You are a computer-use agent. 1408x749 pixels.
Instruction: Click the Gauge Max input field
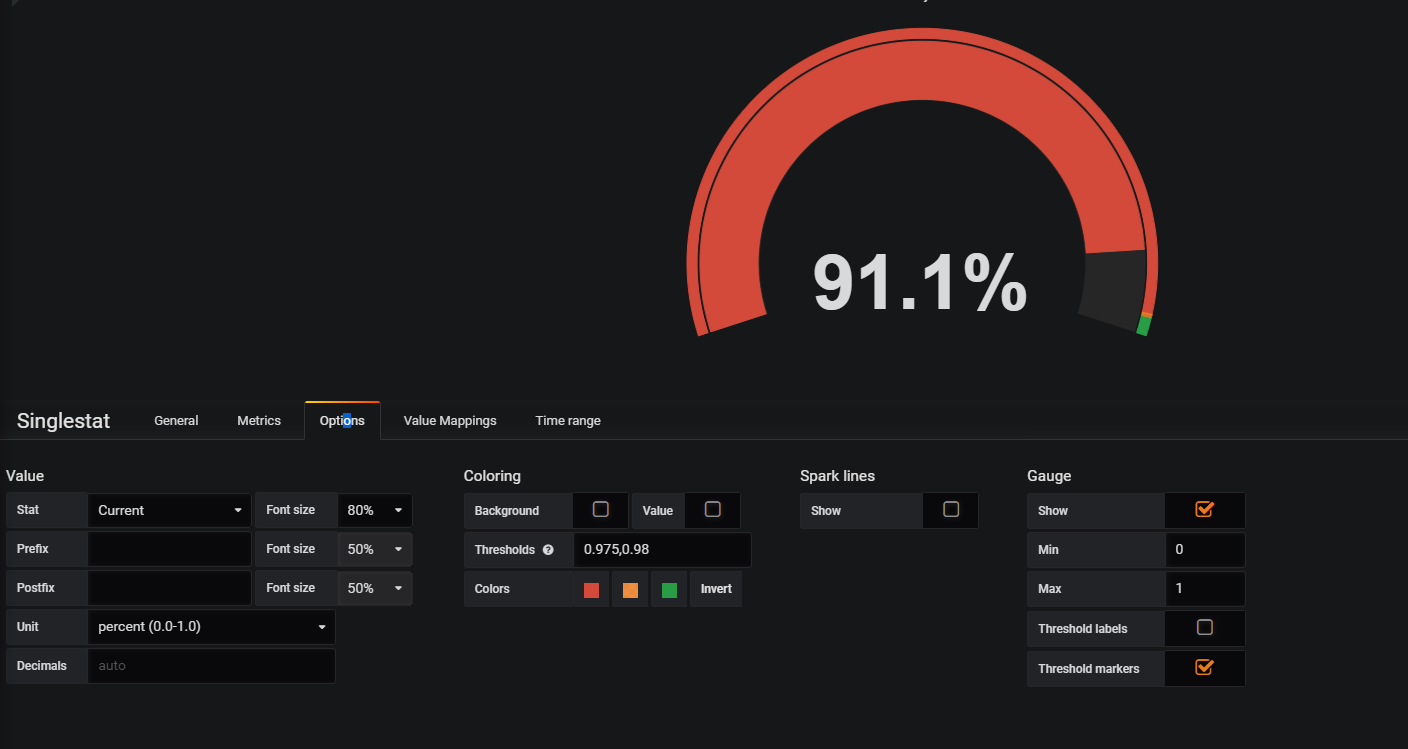tap(1205, 589)
